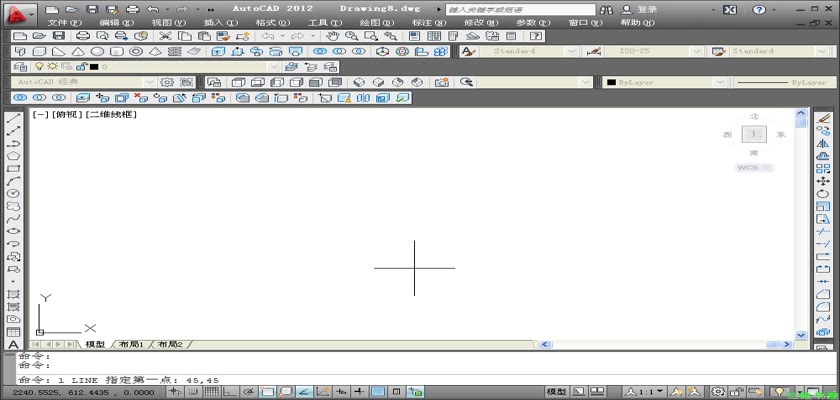Click the black layer color swatch
This screenshot has width=840, height=400.
94,67
